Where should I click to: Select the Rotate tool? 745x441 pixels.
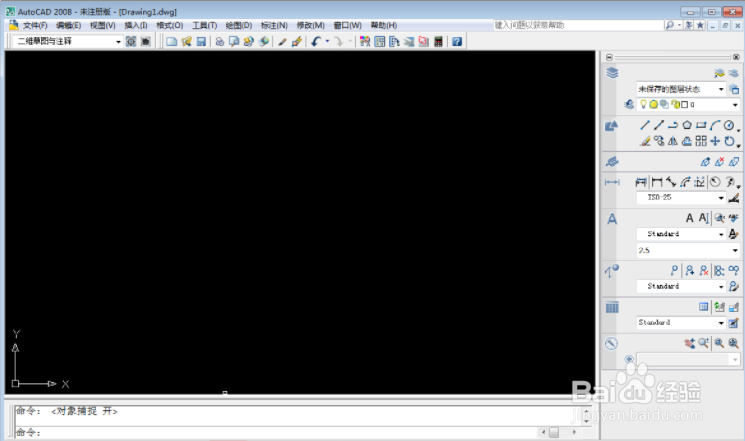point(729,141)
